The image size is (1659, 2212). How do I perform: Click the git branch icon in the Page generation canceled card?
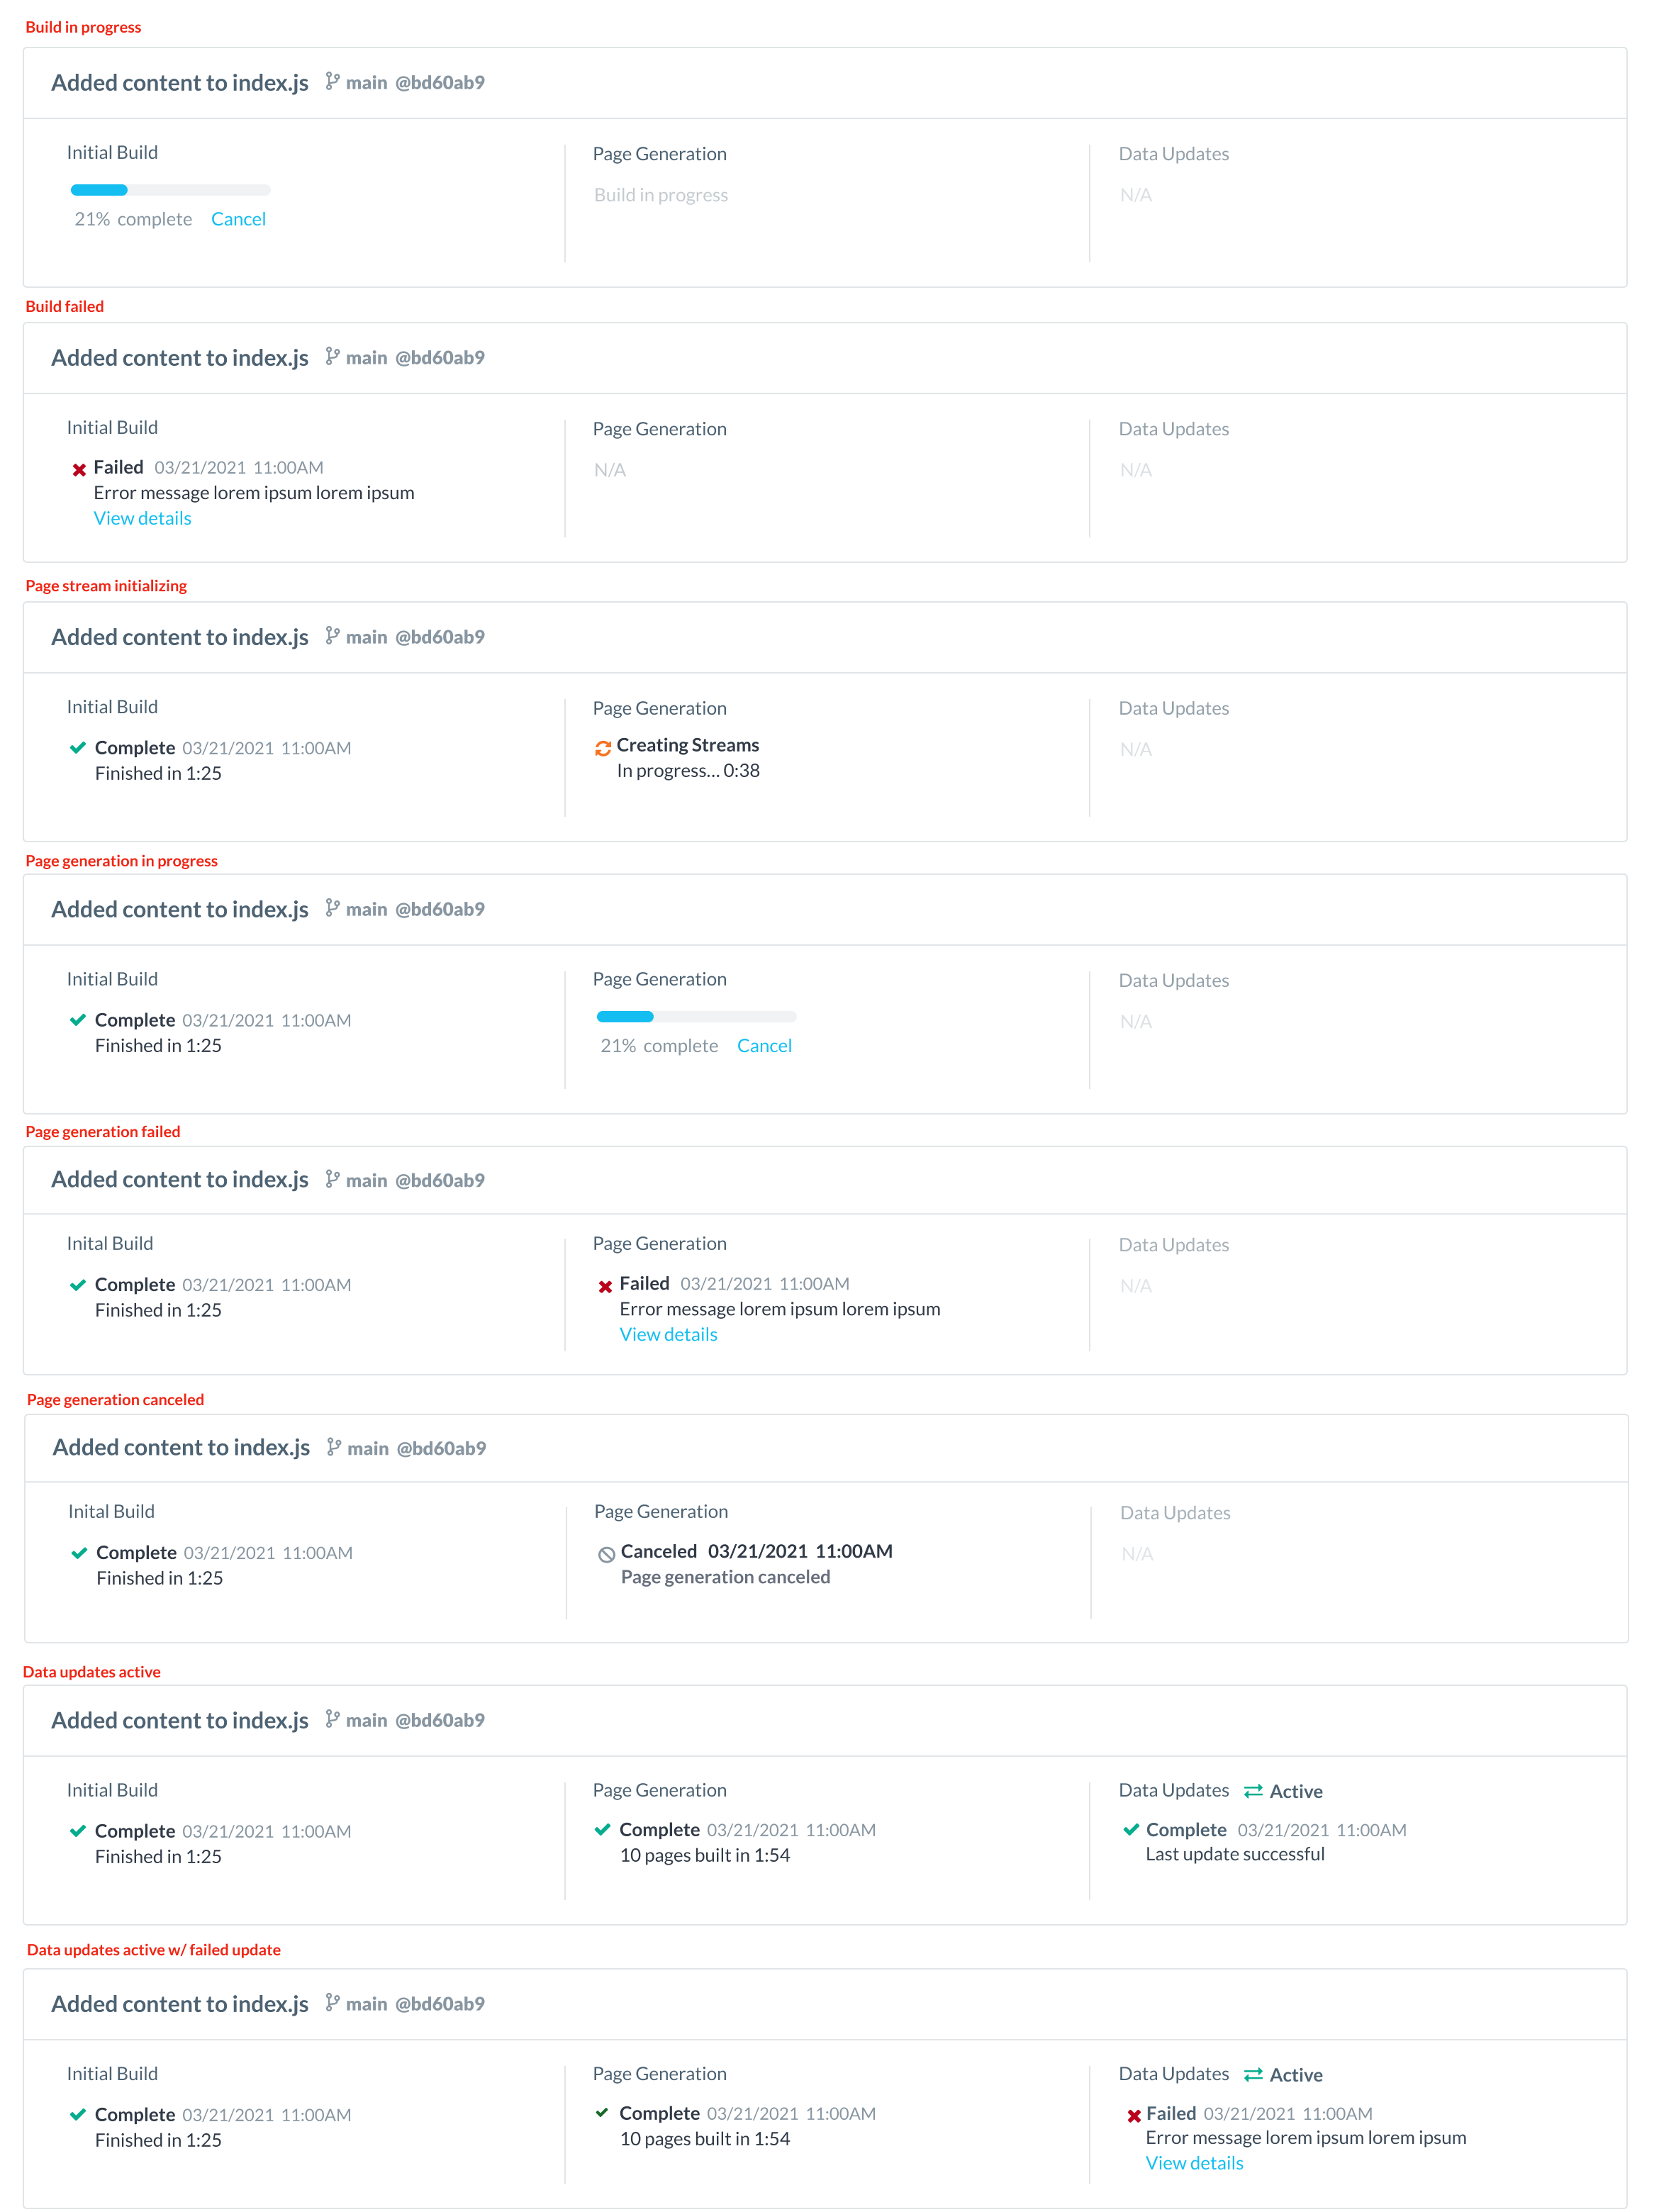[334, 1447]
